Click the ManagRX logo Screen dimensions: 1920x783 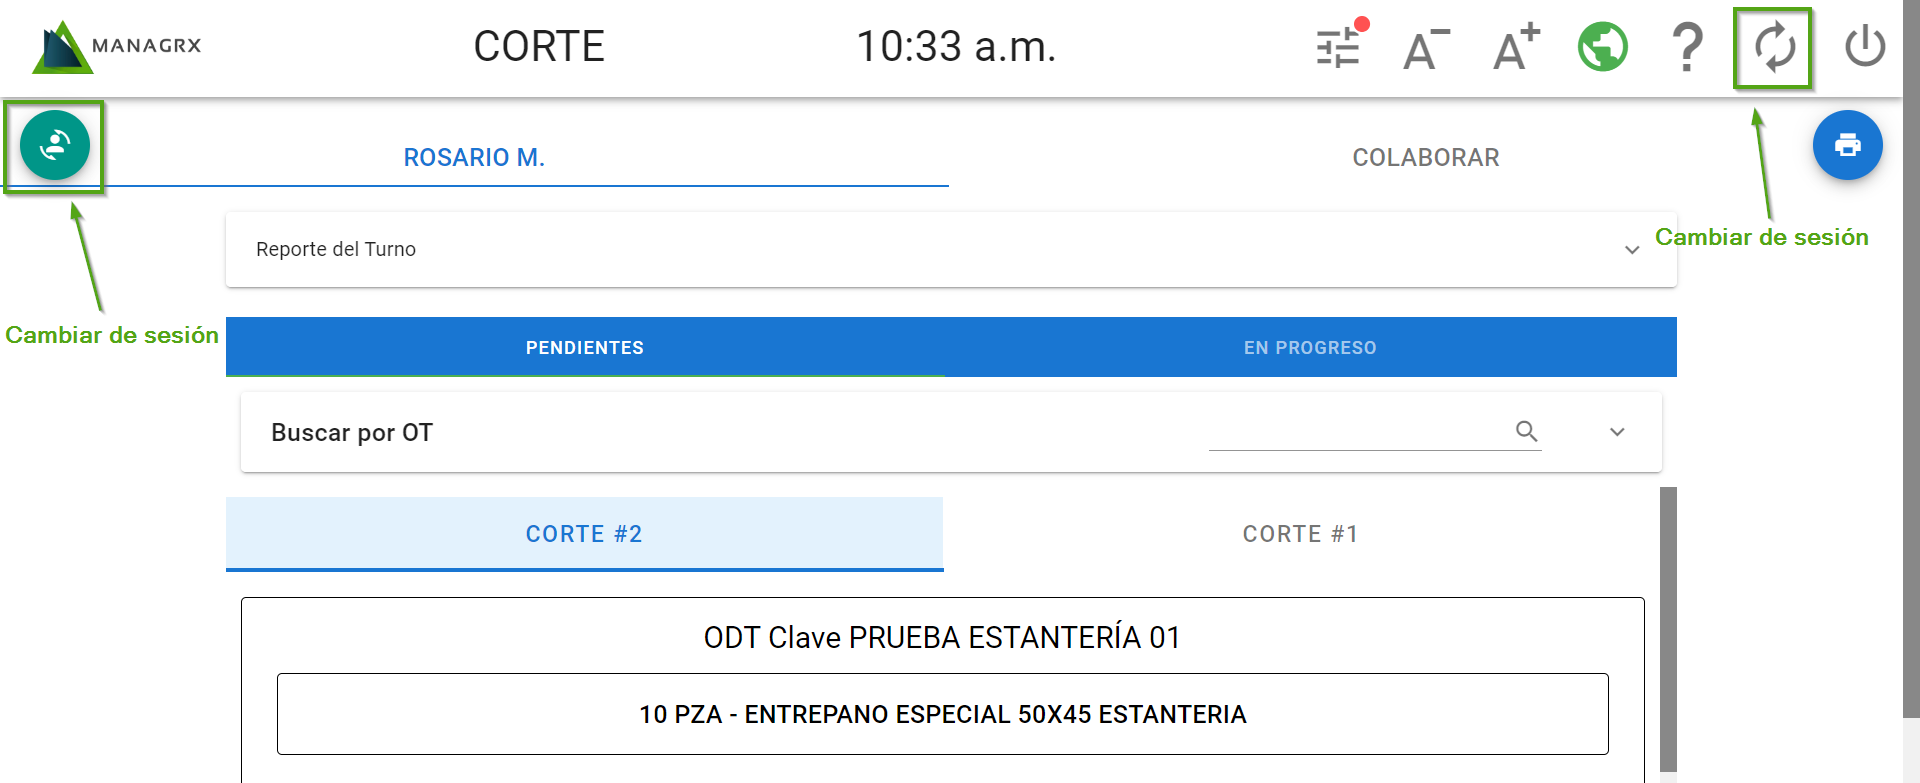click(117, 47)
